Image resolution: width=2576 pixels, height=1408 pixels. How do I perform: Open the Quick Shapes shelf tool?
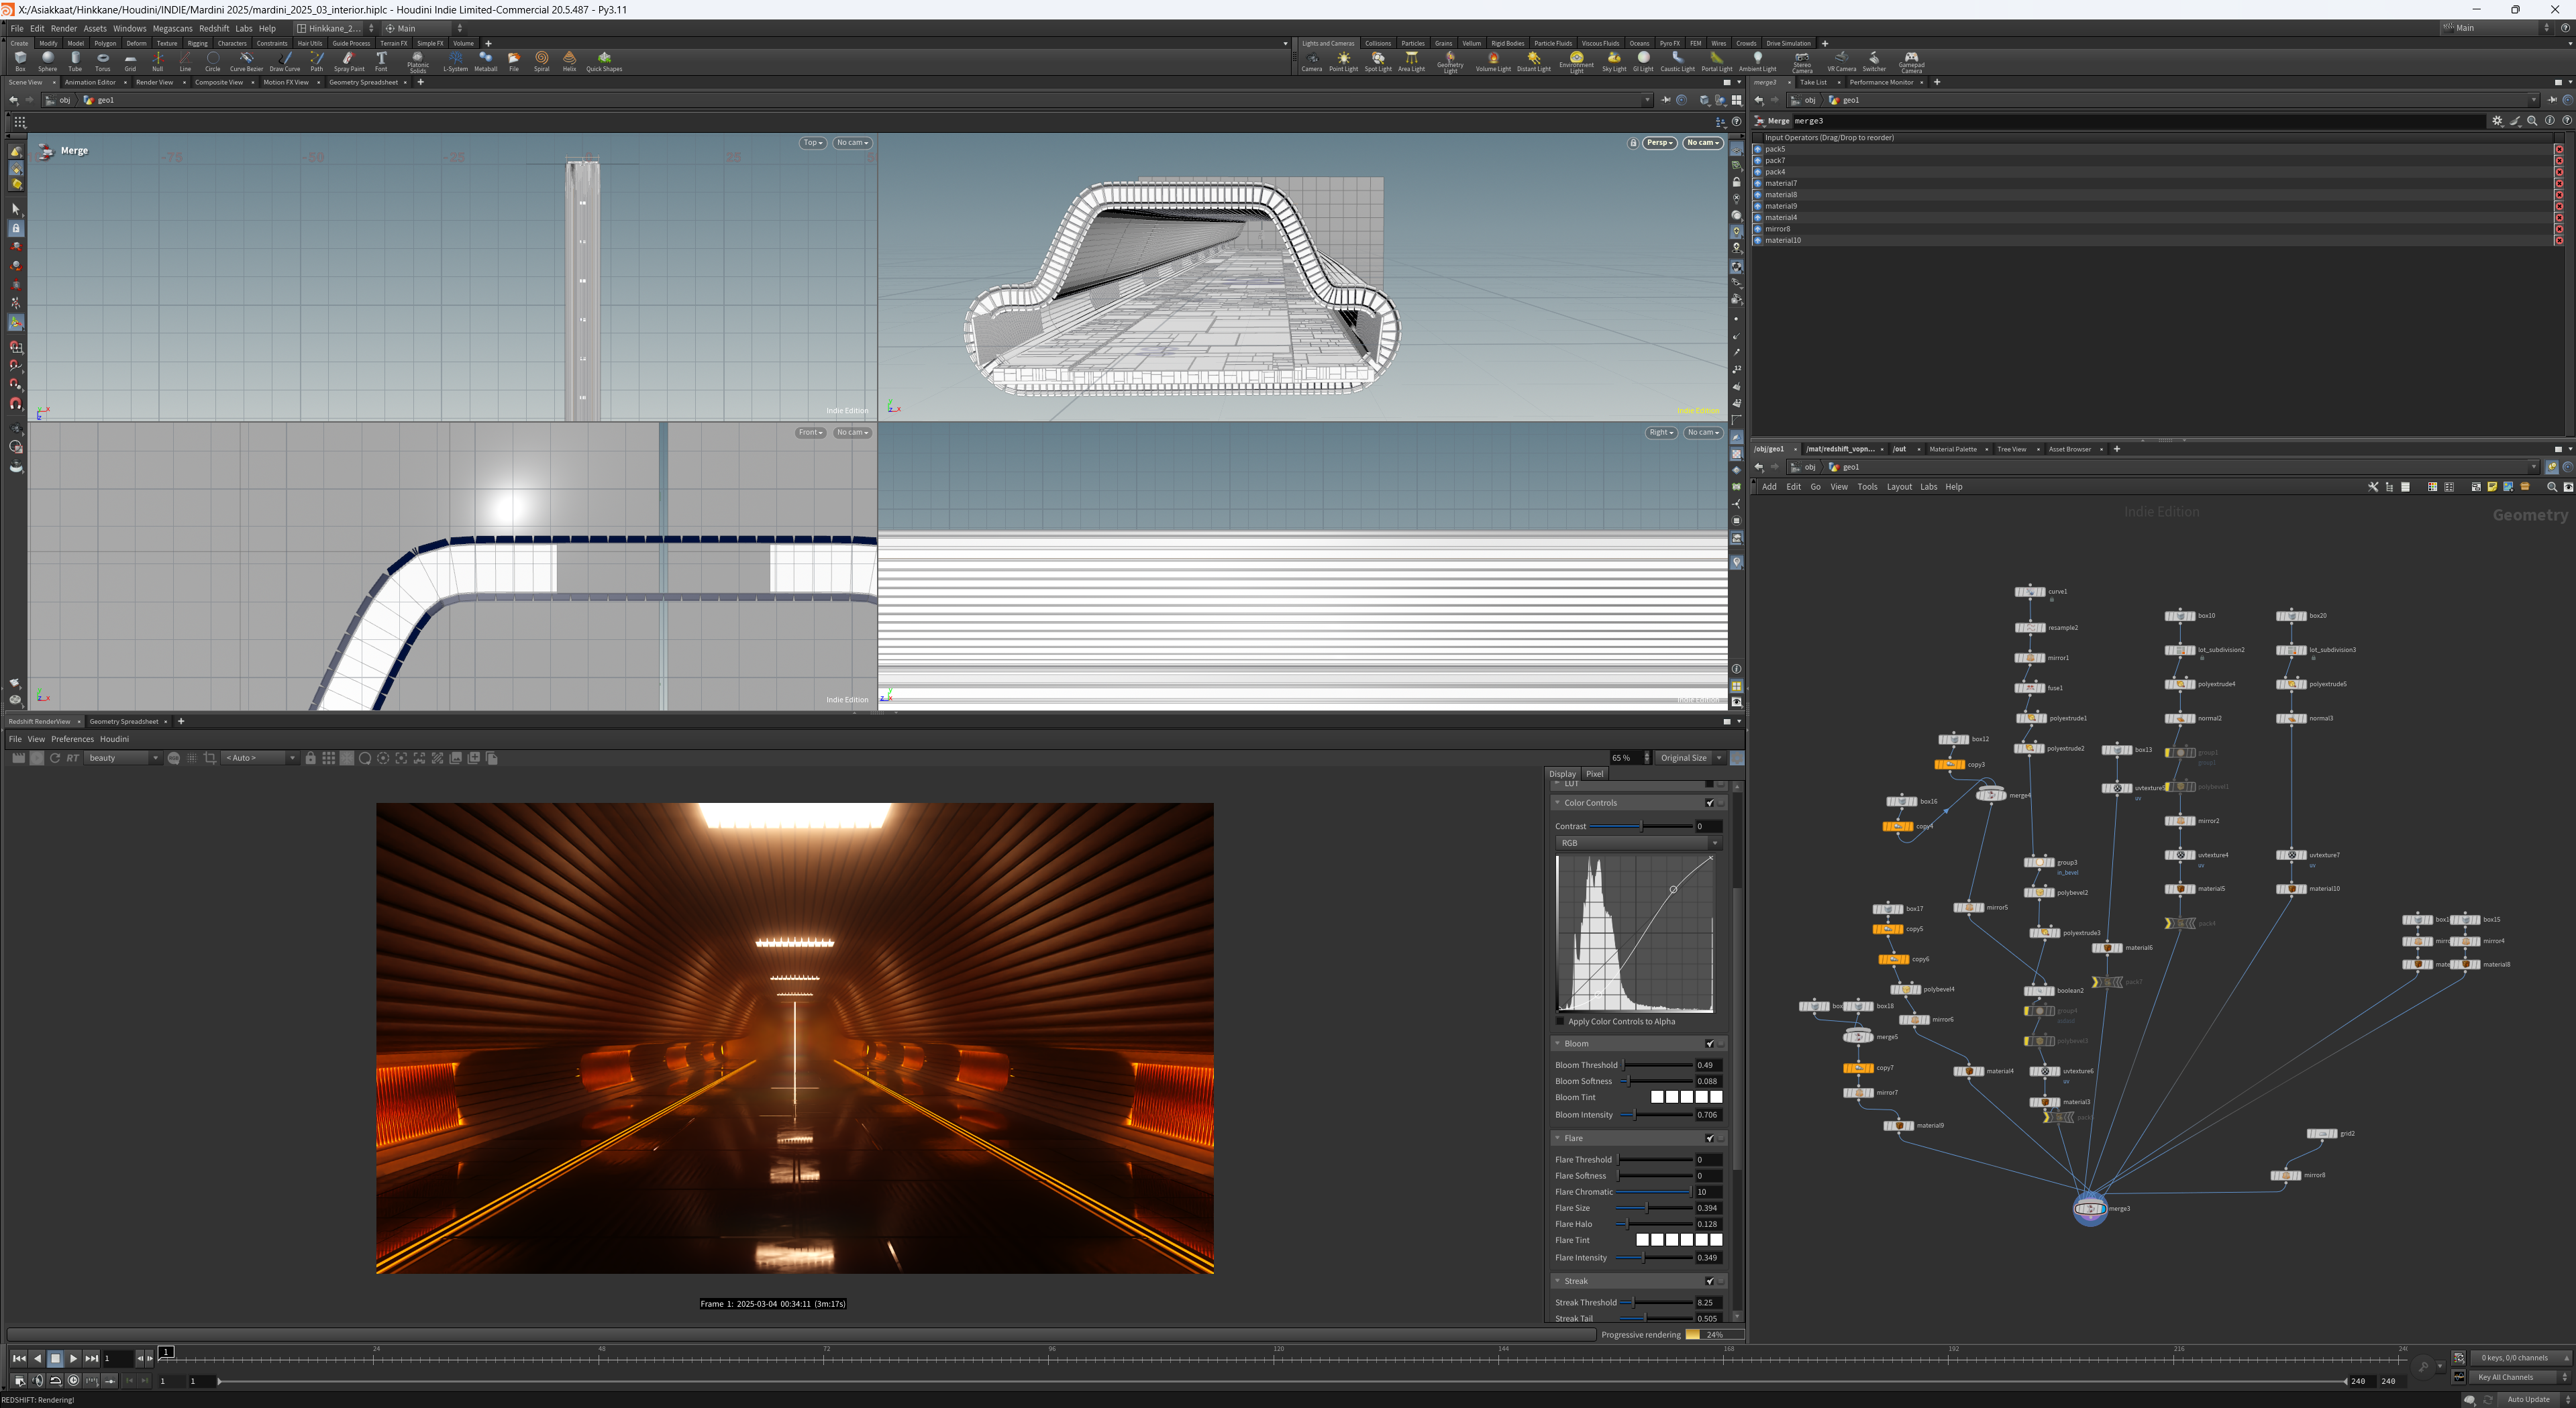click(x=604, y=61)
